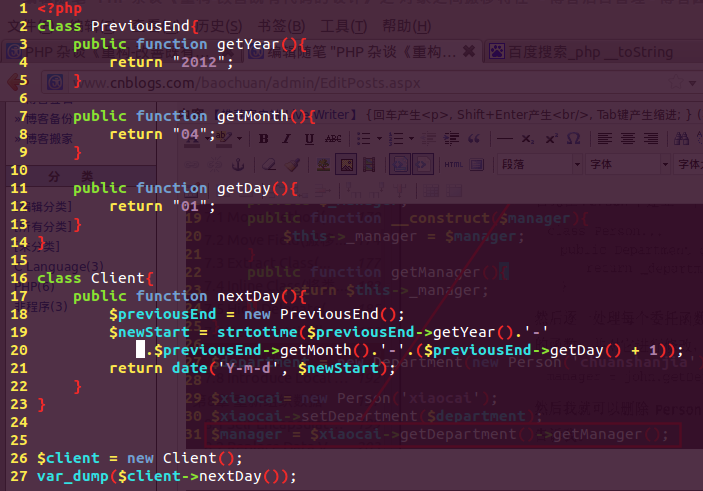Place cursor on the getMonth function name
Screen dimensions: 703x491
(252, 116)
